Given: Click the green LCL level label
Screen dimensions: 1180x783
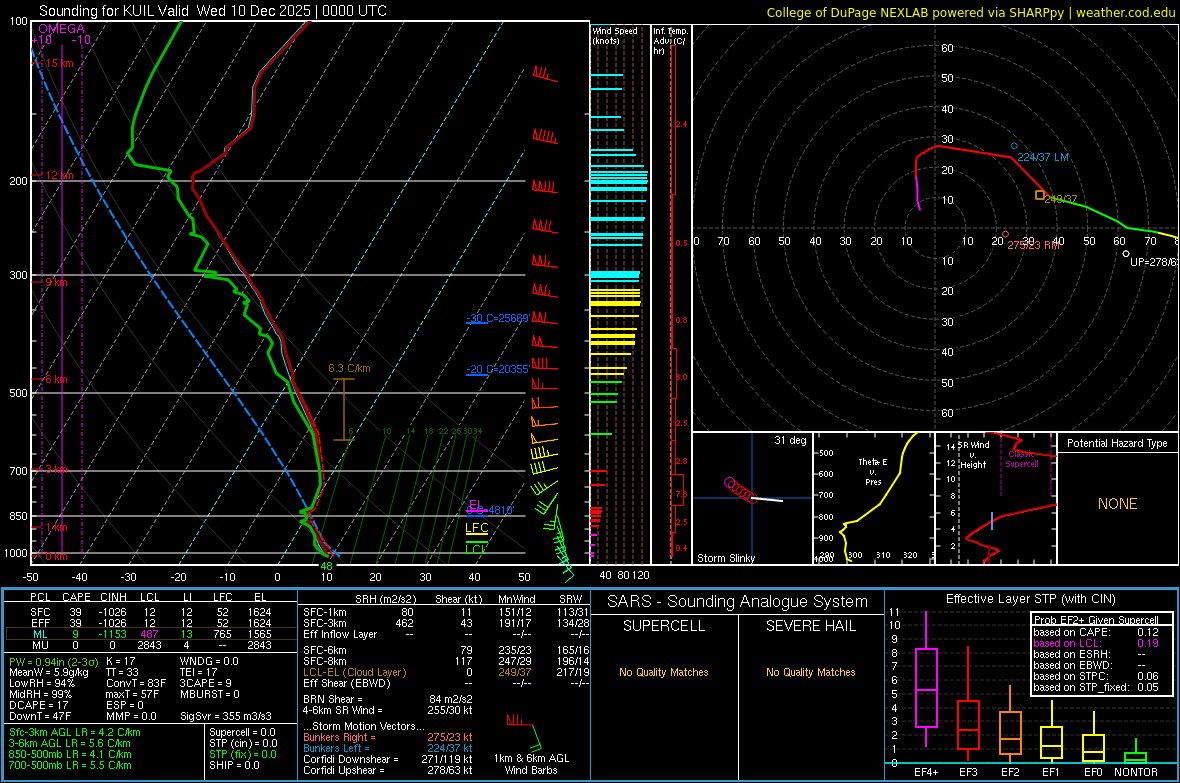Looking at the screenshot, I should tap(475, 549).
